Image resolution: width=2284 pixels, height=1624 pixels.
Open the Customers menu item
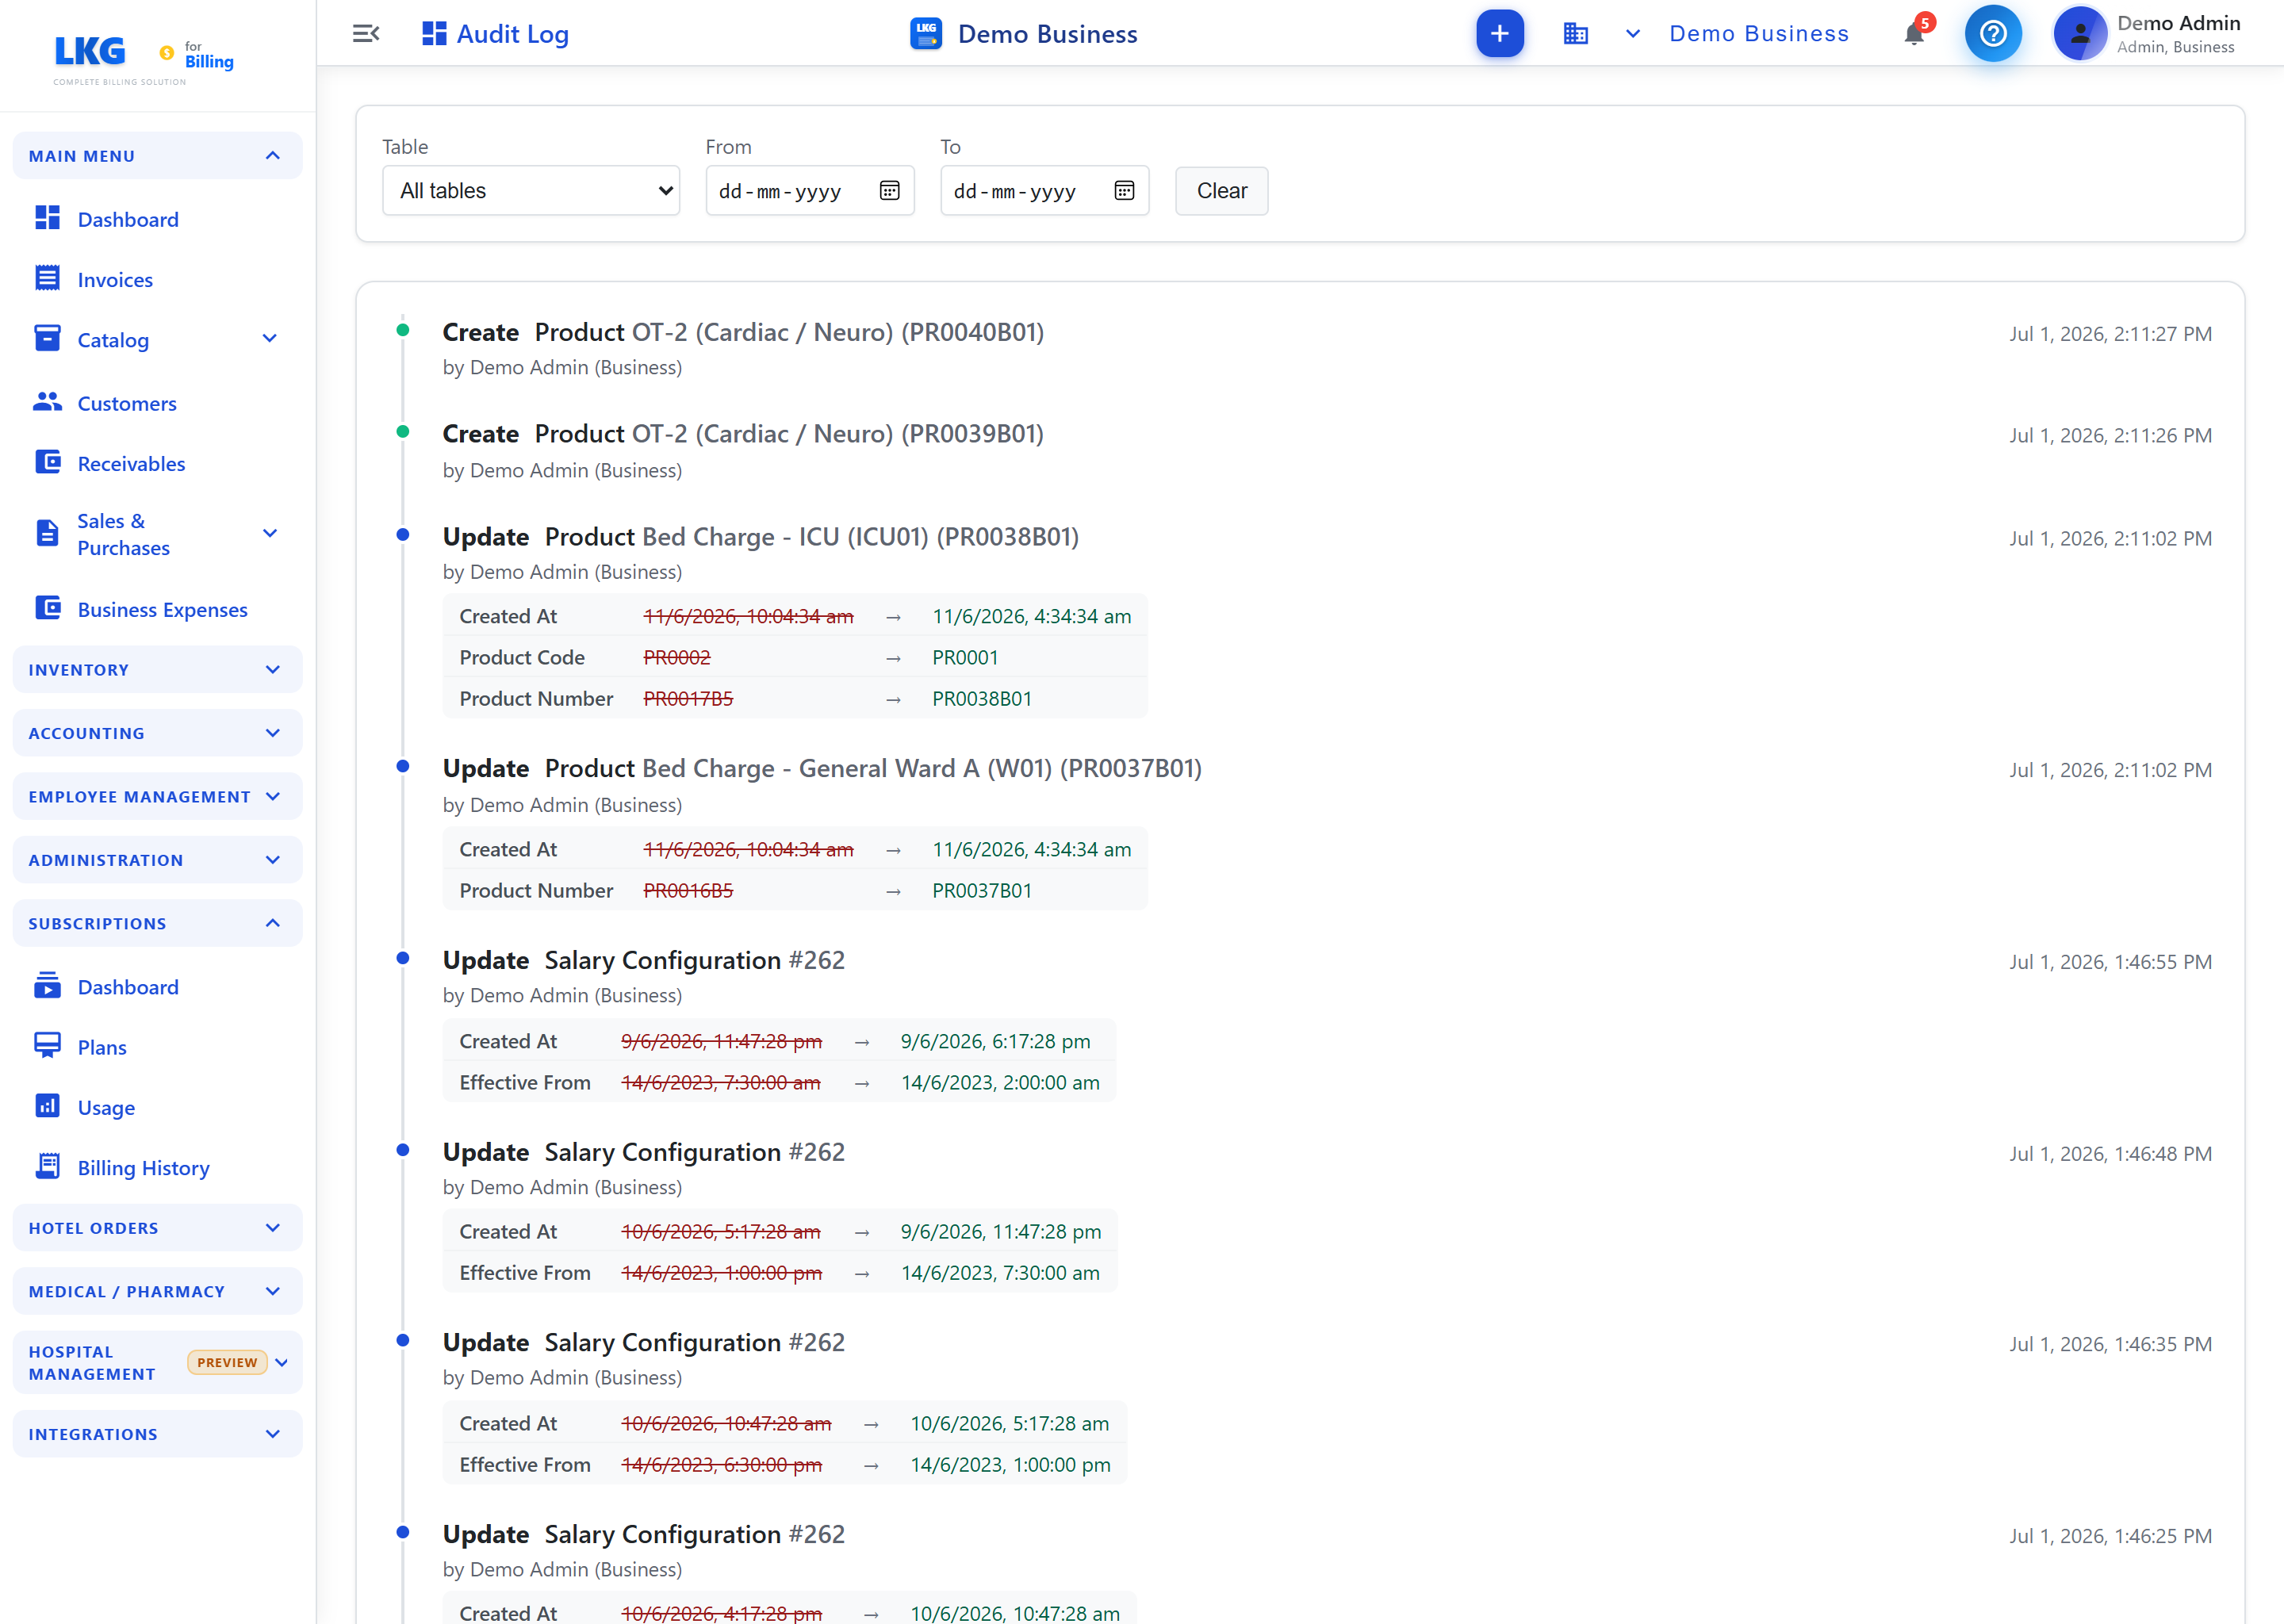[127, 403]
